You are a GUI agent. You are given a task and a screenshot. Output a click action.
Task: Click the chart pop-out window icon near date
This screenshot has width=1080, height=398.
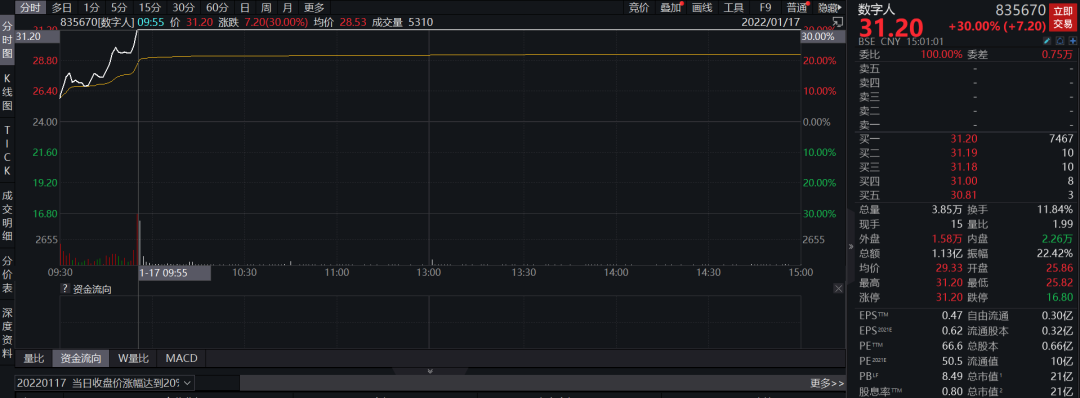[838, 21]
